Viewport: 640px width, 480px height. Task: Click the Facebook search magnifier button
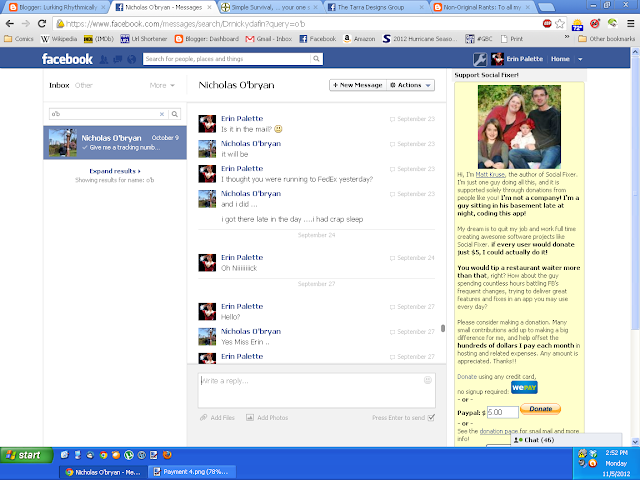coord(316,59)
